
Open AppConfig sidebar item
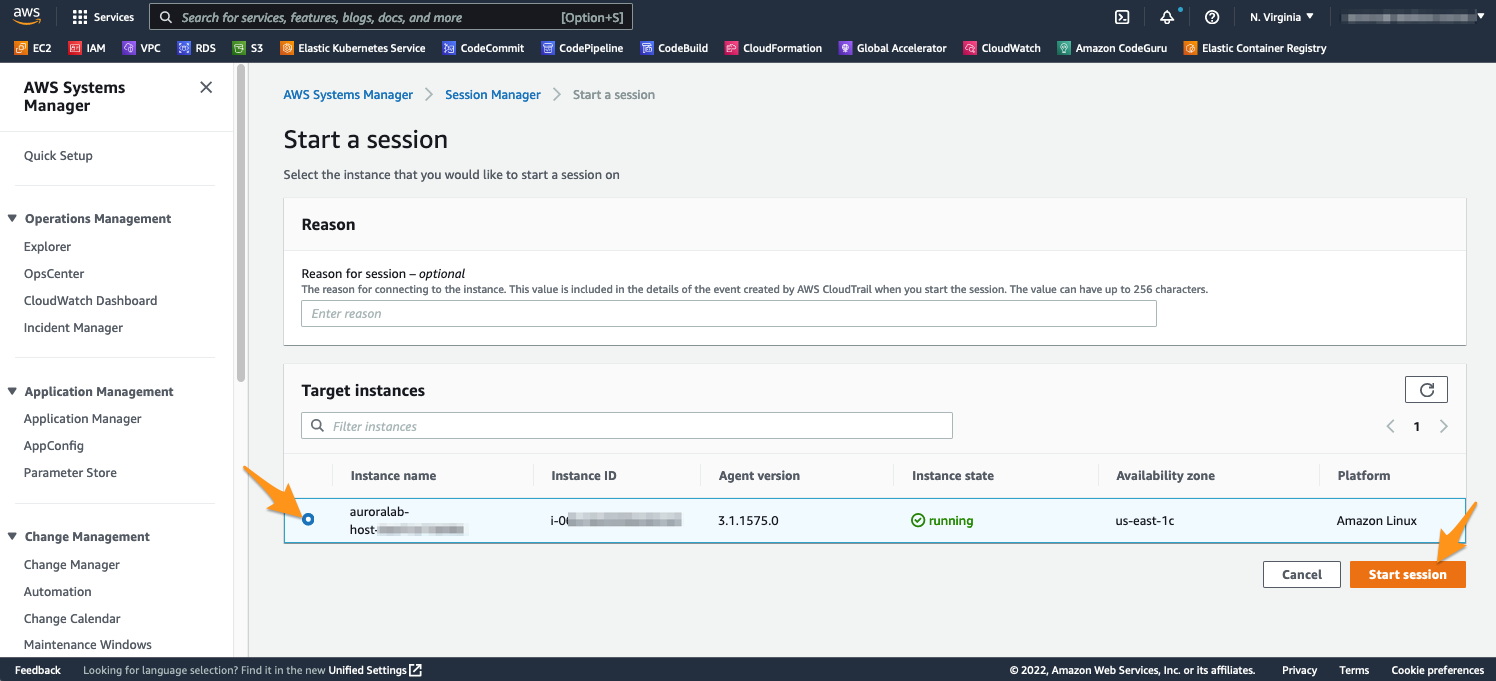point(54,446)
